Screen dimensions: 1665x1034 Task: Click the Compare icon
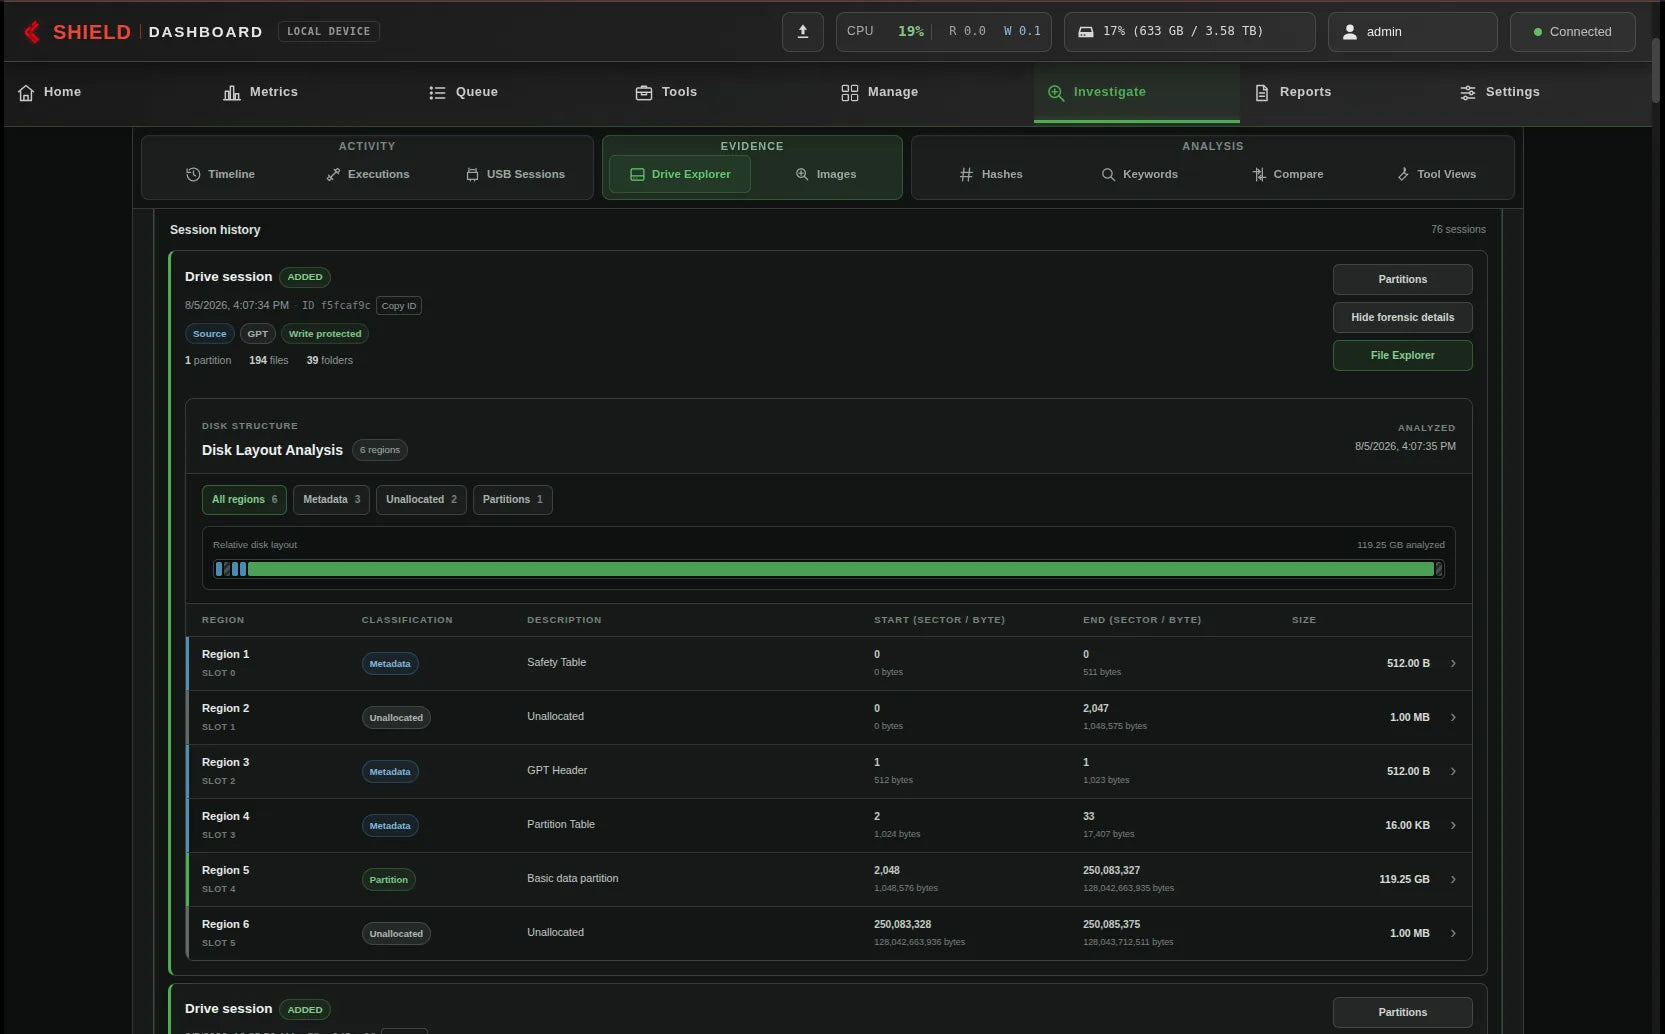coord(1259,174)
